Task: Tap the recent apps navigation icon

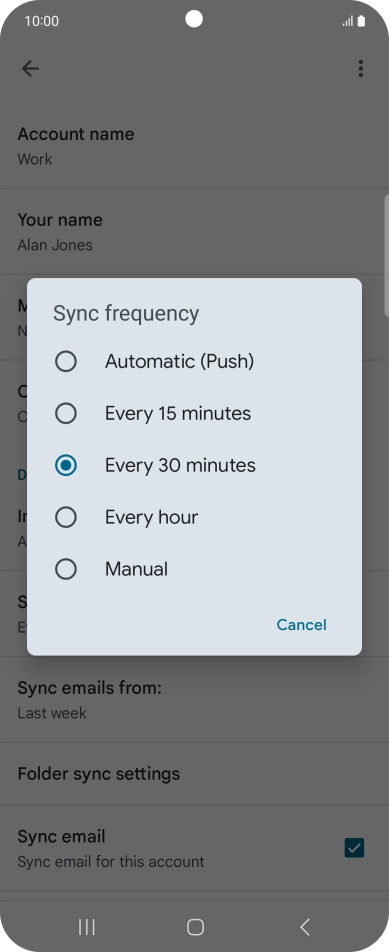Action: click(x=87, y=926)
